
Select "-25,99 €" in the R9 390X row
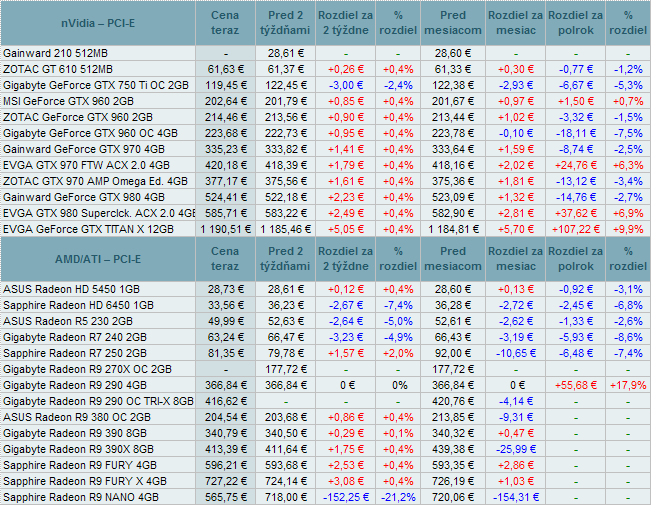point(515,449)
